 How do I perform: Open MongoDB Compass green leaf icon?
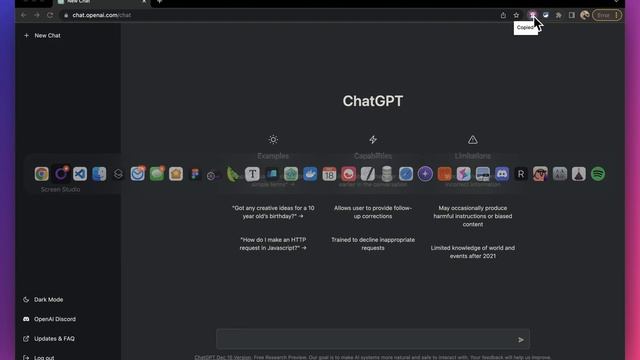tap(233, 174)
